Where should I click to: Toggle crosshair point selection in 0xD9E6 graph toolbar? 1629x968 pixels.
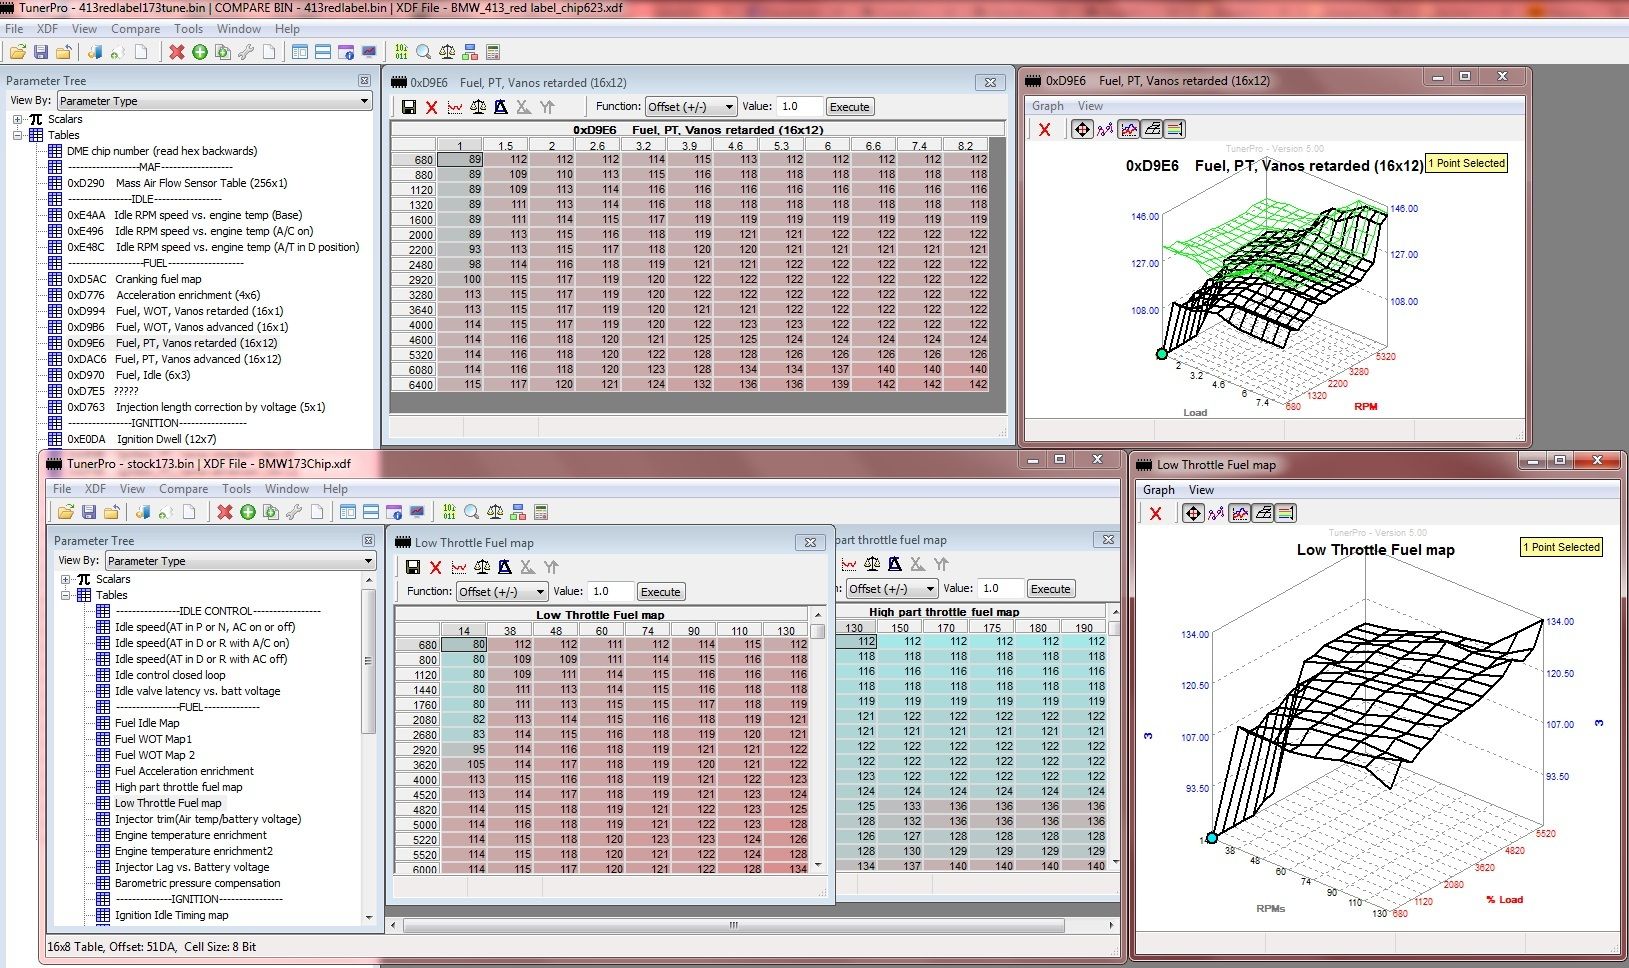click(x=1082, y=129)
